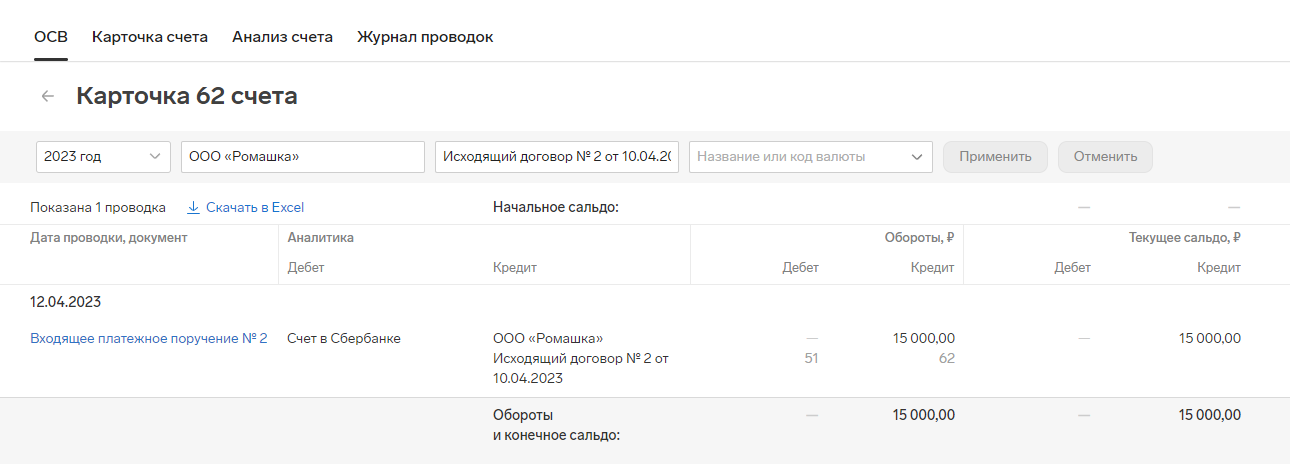Download report via Скачать в Excel link
1290x464 pixels.
pos(255,208)
